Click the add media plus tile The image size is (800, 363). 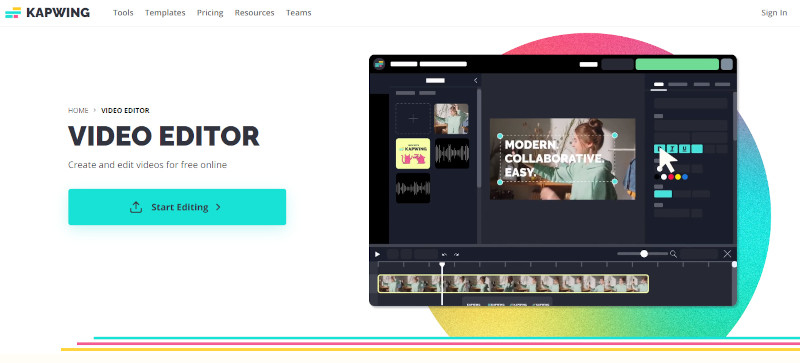tap(413, 118)
